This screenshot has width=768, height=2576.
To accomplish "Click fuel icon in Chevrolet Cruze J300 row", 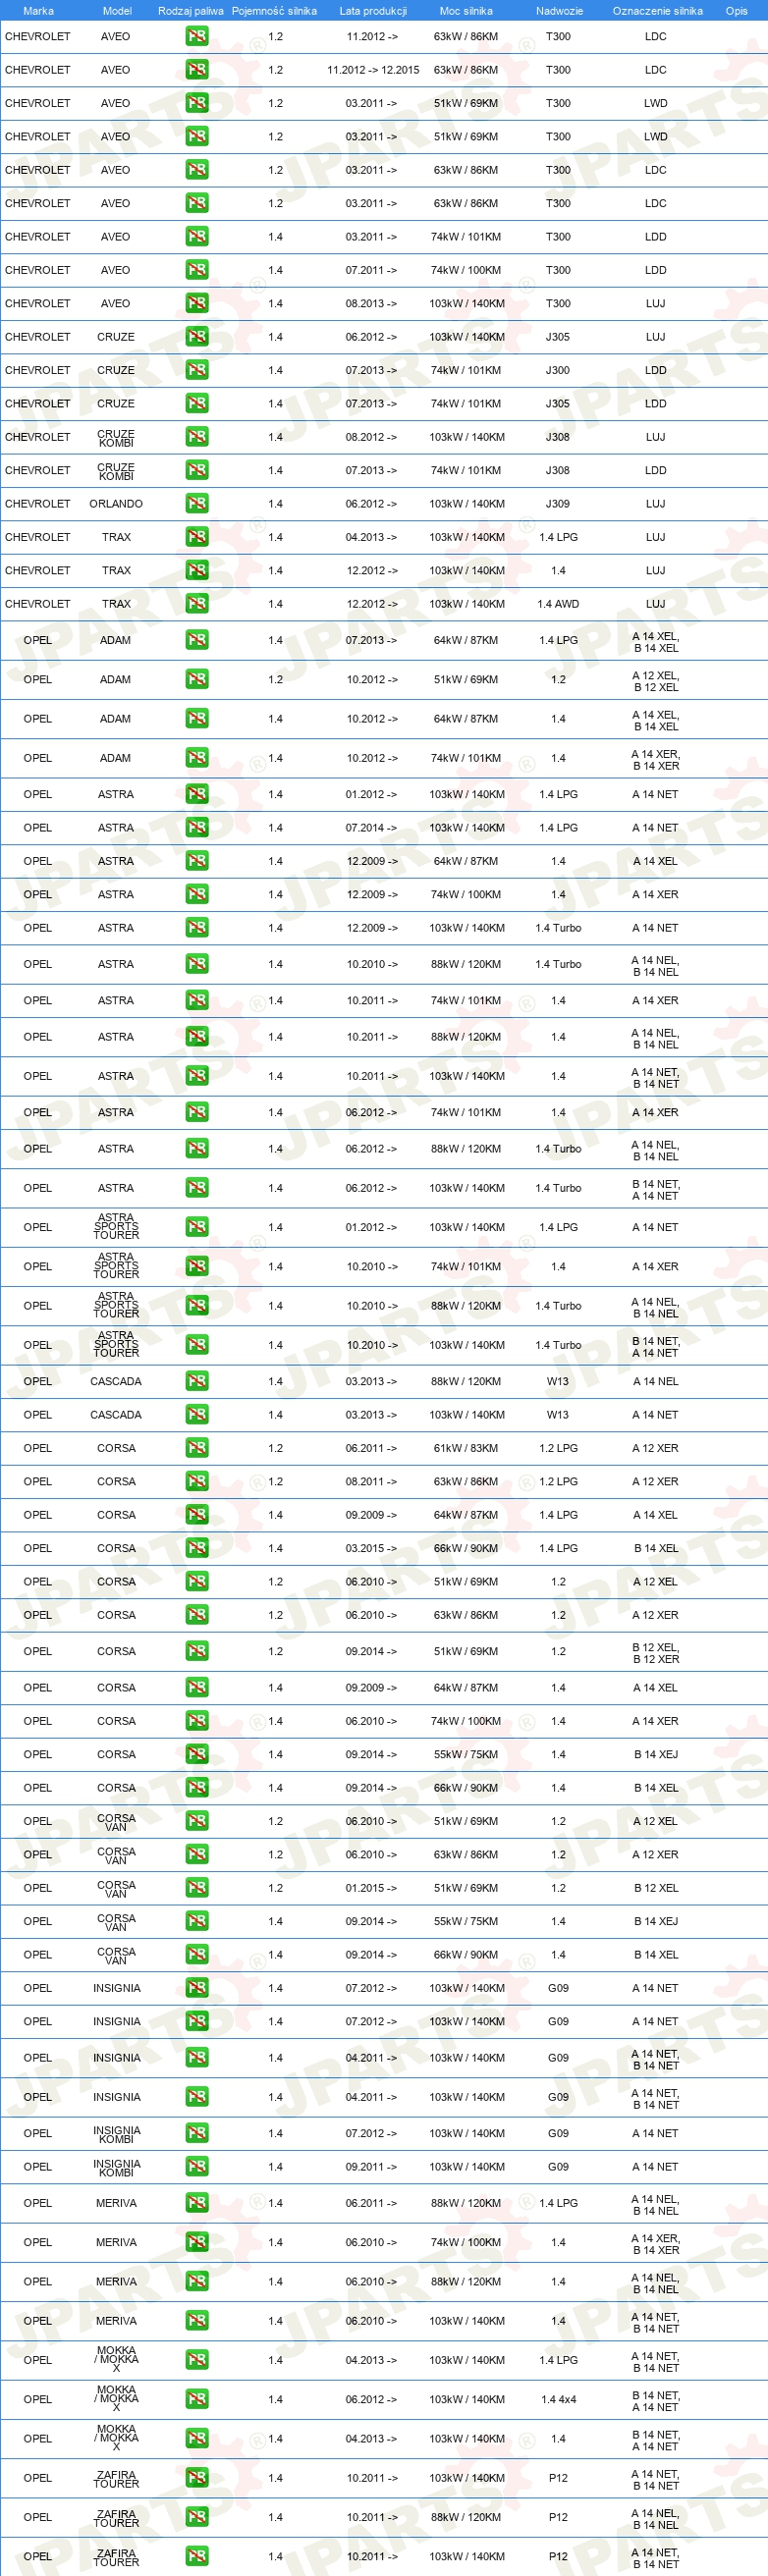I will (197, 370).
